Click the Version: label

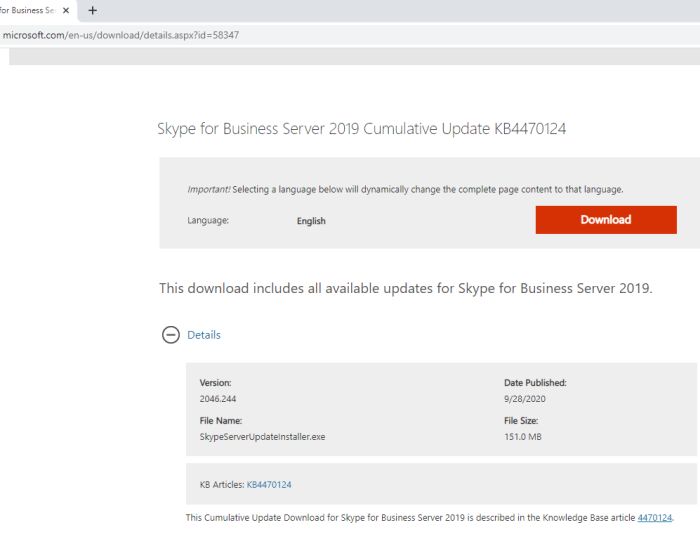coord(215,383)
